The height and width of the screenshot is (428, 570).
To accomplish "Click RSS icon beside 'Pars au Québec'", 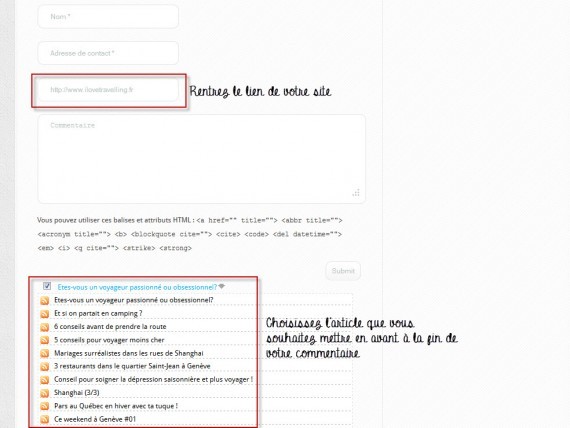I will [45, 406].
